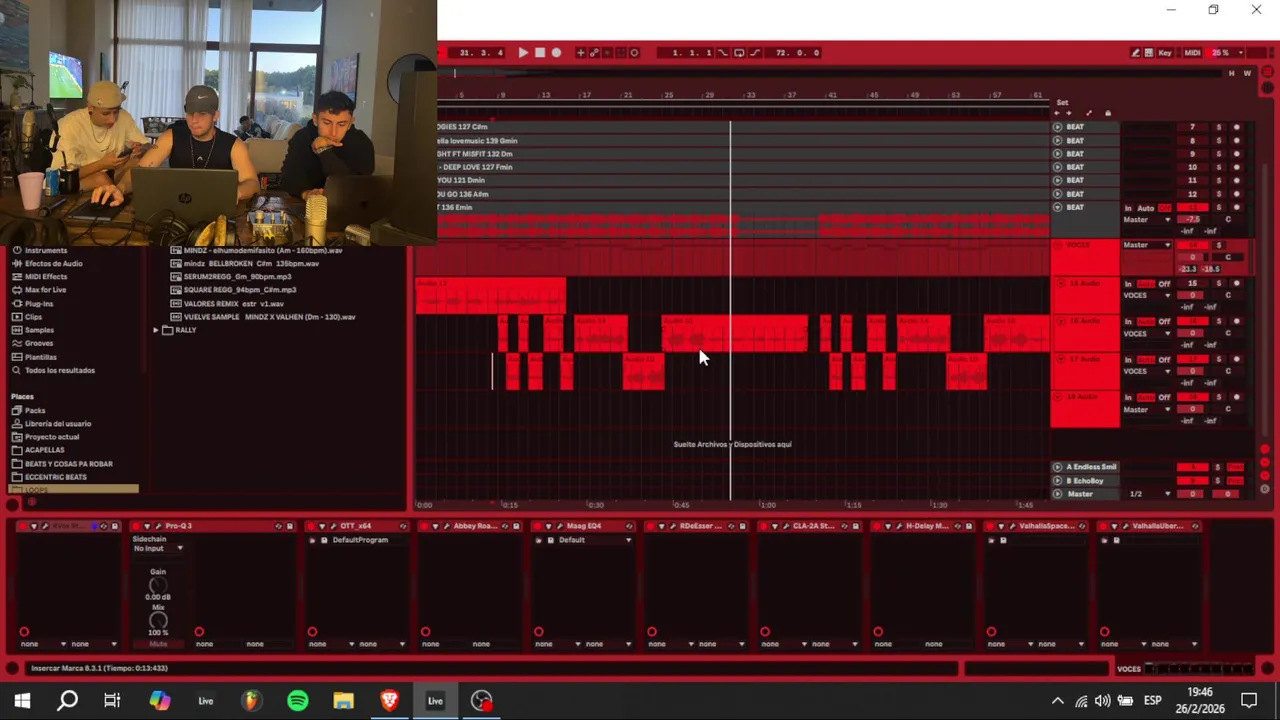Unfold the B EchoBoy return track
1280x720 pixels.
1057,481
